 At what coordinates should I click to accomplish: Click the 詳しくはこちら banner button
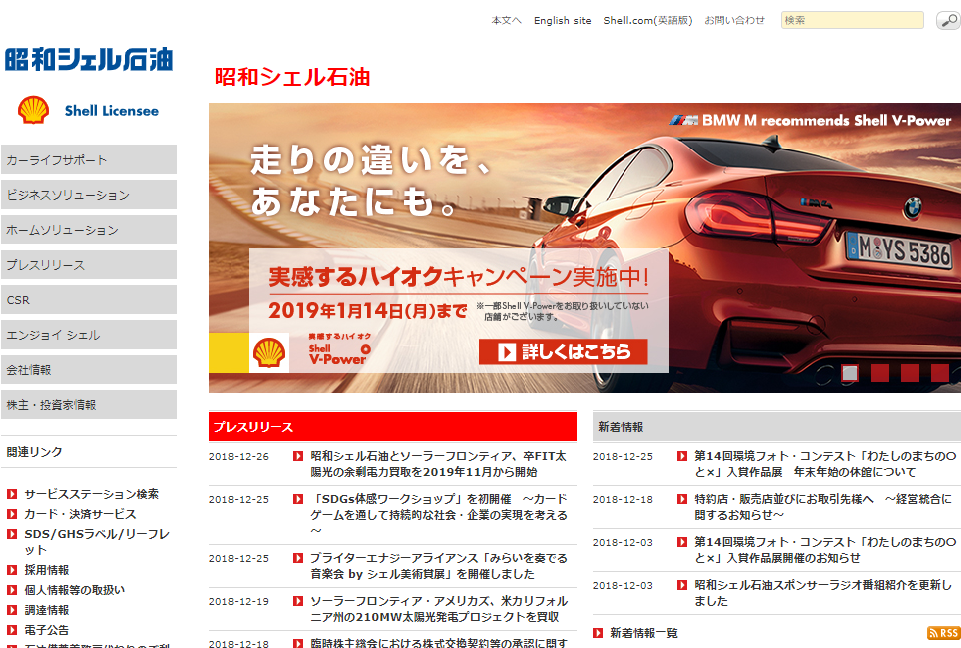(x=563, y=352)
